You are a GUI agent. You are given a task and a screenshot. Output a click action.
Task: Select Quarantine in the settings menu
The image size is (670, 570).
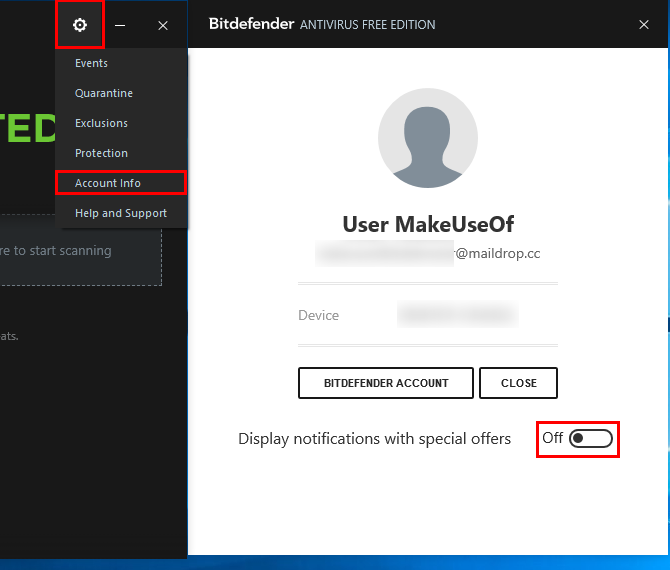tap(104, 93)
